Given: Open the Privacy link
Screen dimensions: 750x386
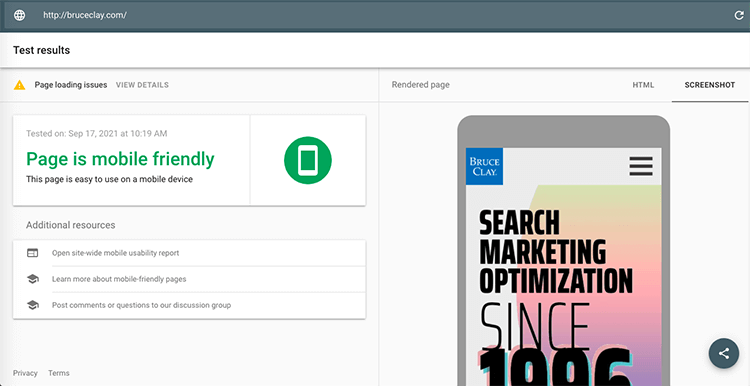Looking at the screenshot, I should tap(25, 373).
